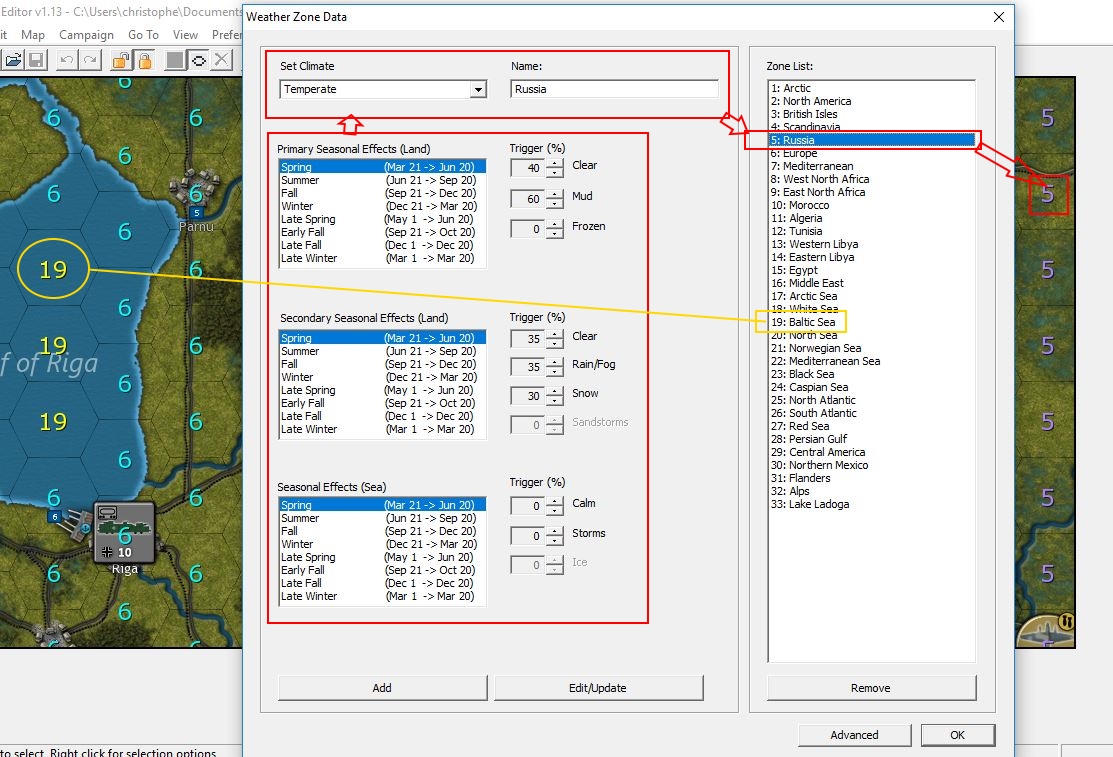The image size is (1113, 757).
Task: Select Winter in Primary Seasonal Effects list
Action: [x=382, y=206]
